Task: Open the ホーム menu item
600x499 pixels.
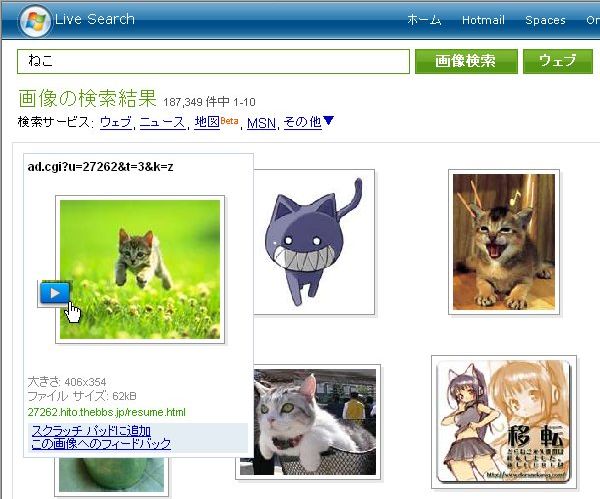Action: point(424,20)
